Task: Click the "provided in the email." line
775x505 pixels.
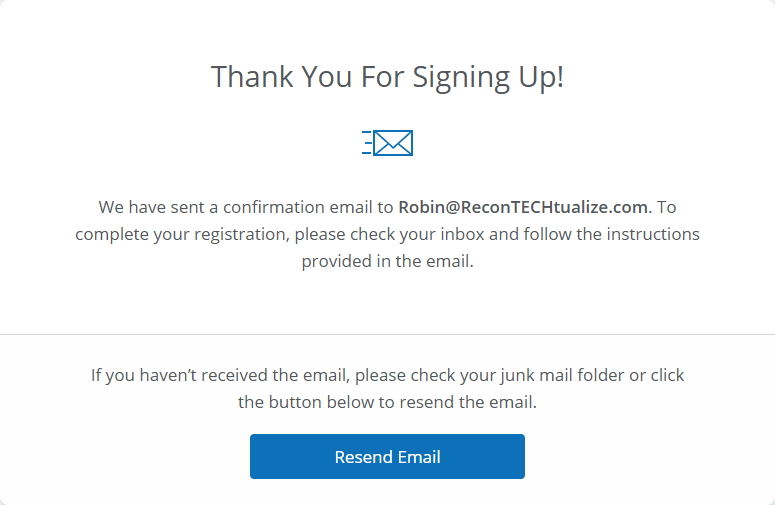Action: point(387,261)
